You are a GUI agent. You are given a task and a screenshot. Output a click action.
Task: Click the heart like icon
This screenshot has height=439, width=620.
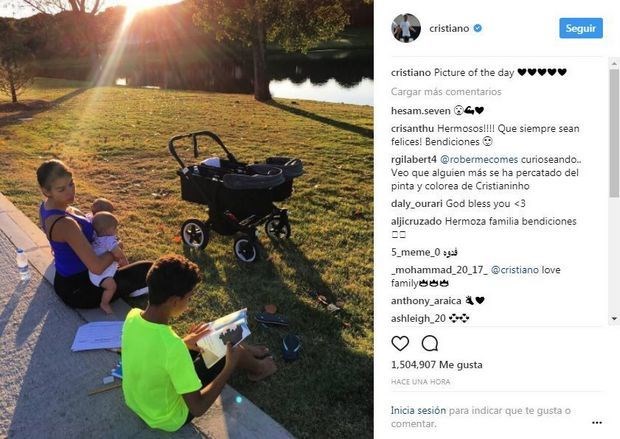(x=400, y=343)
